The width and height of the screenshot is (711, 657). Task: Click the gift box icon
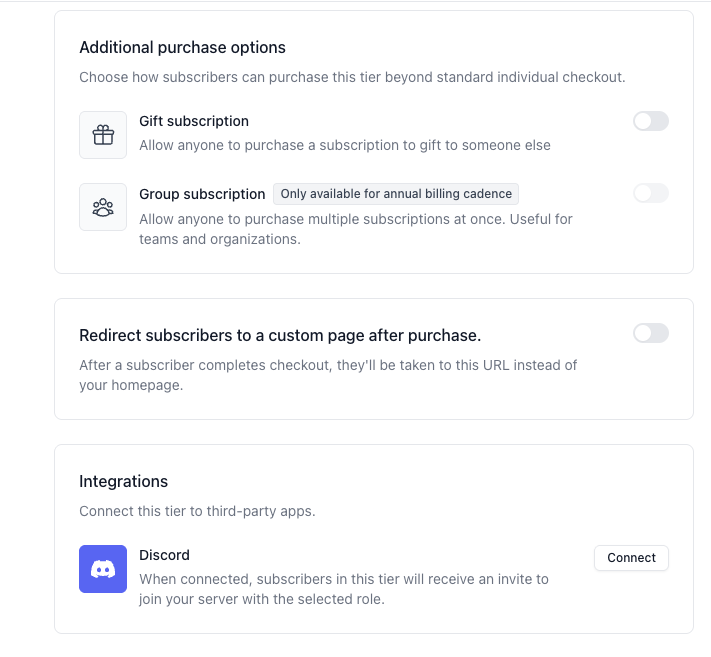coord(103,135)
